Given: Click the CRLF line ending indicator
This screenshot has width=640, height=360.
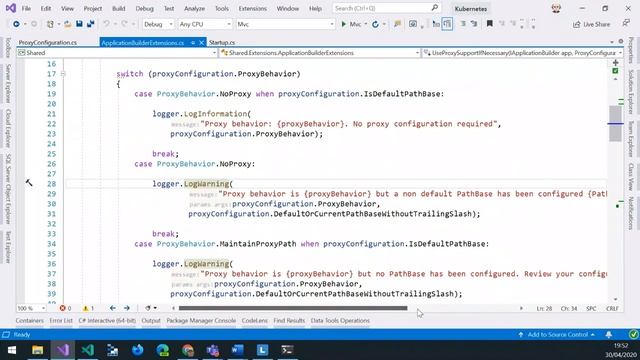Looking at the screenshot, I should pyautogui.click(x=612, y=309).
